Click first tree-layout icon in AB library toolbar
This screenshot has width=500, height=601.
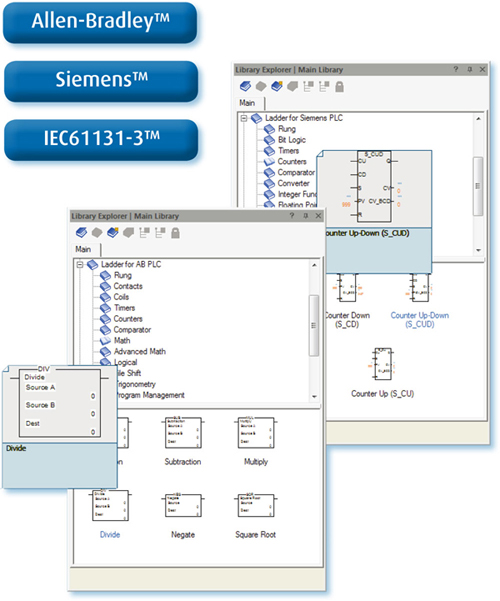[x=144, y=233]
